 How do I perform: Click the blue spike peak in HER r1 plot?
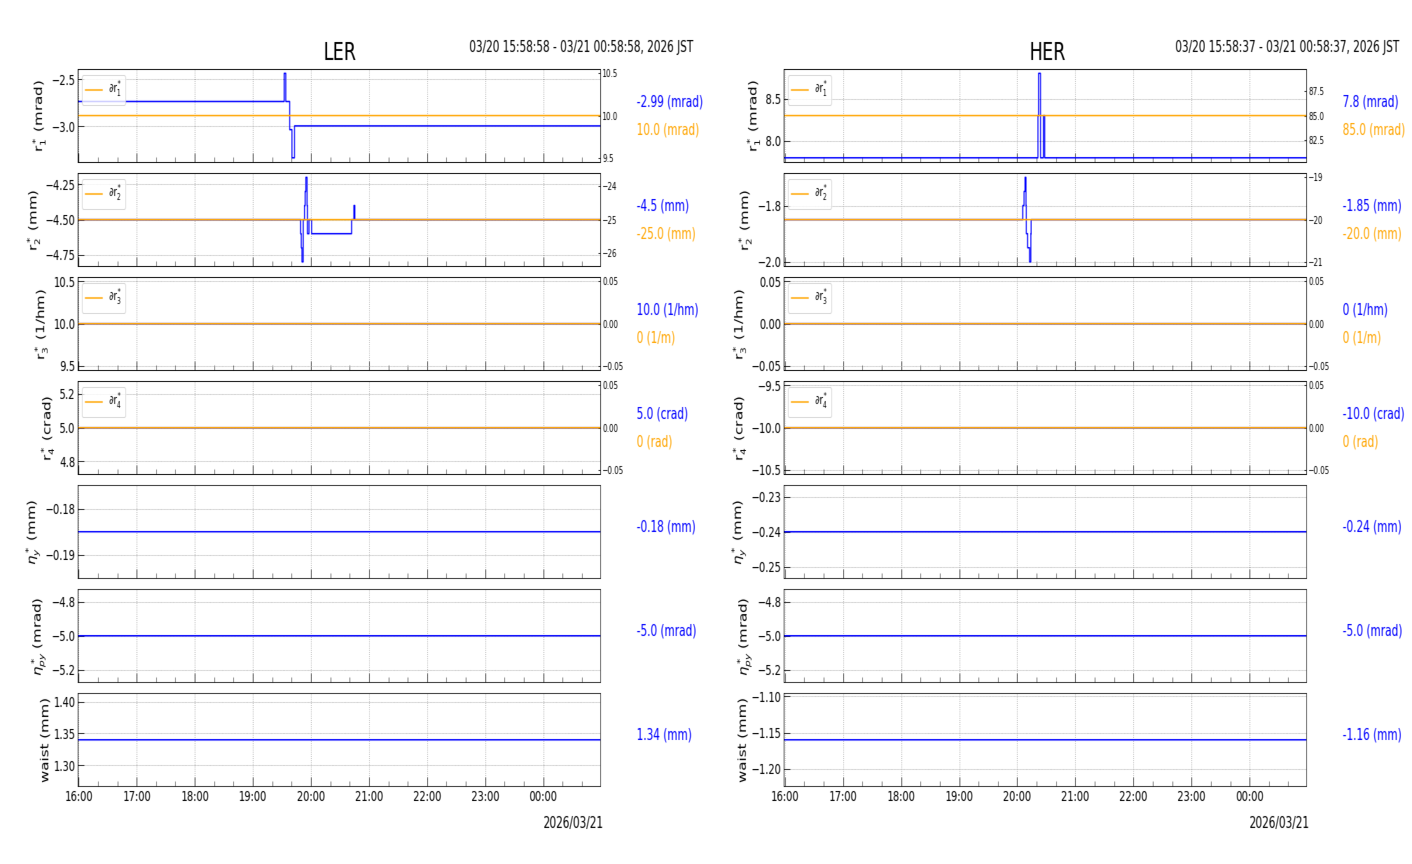(x=1039, y=75)
